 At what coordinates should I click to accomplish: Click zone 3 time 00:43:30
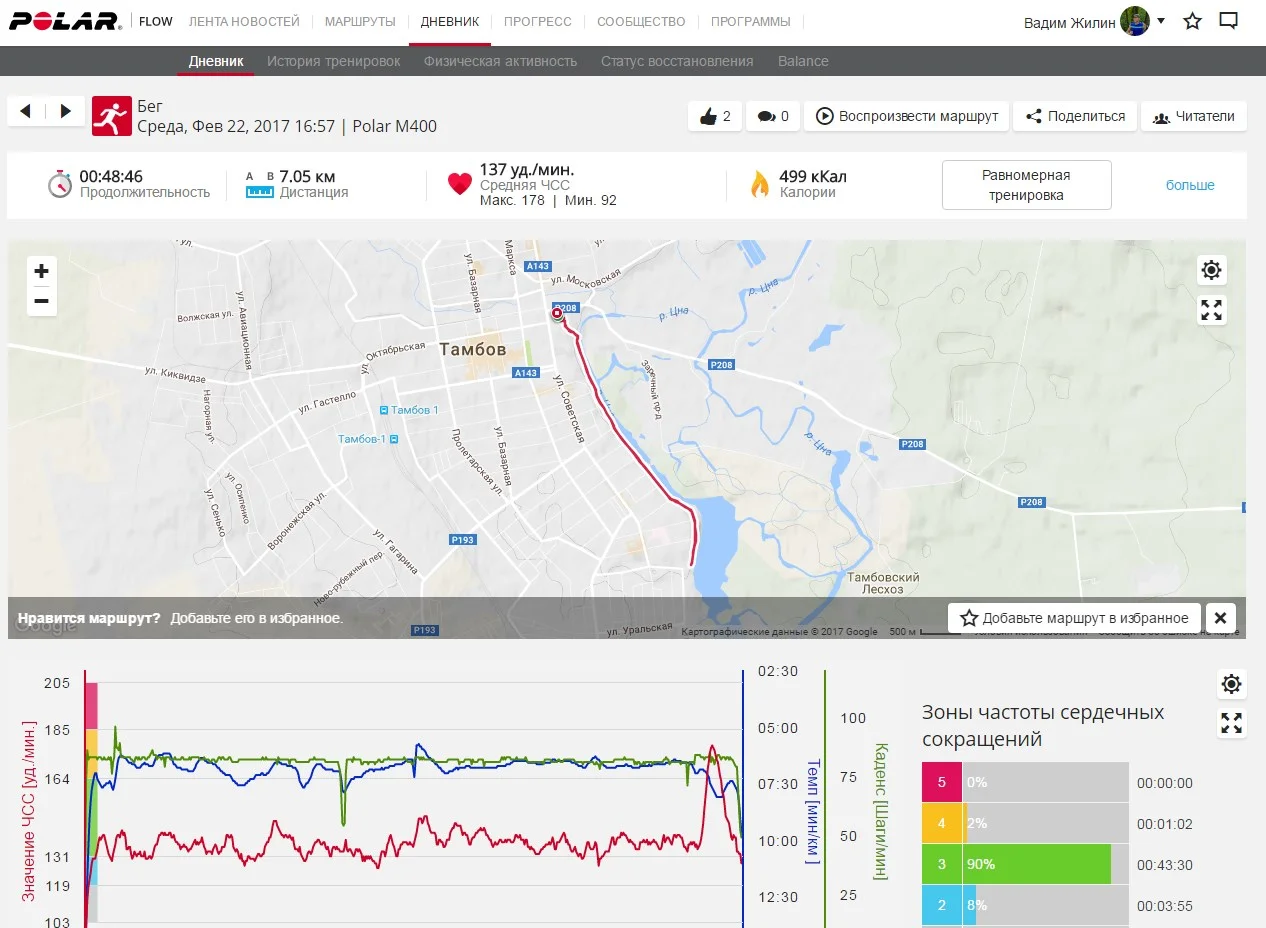click(x=1165, y=865)
